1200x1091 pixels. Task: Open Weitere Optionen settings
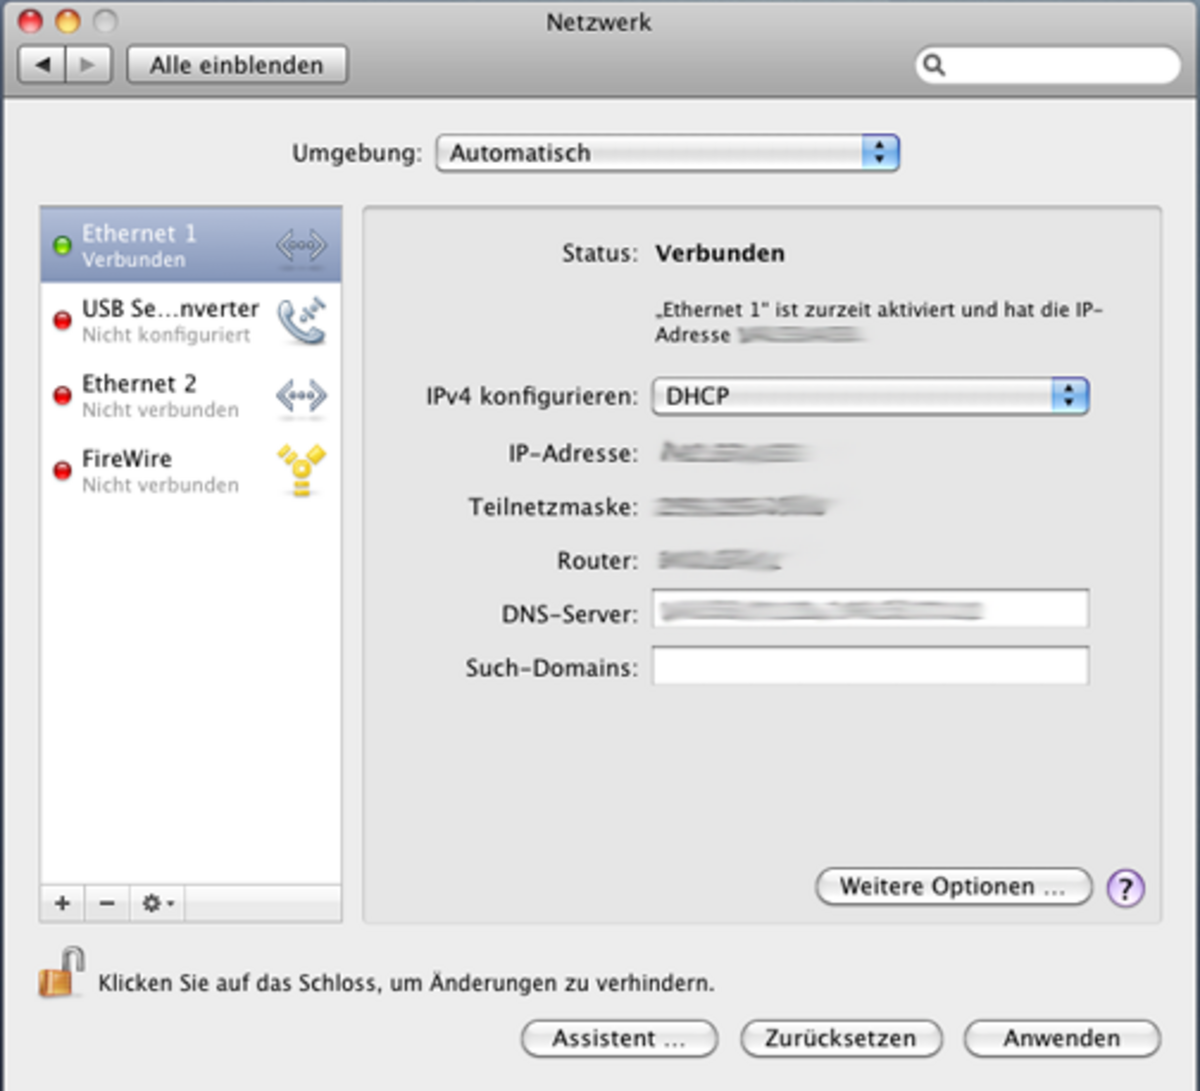click(x=953, y=887)
